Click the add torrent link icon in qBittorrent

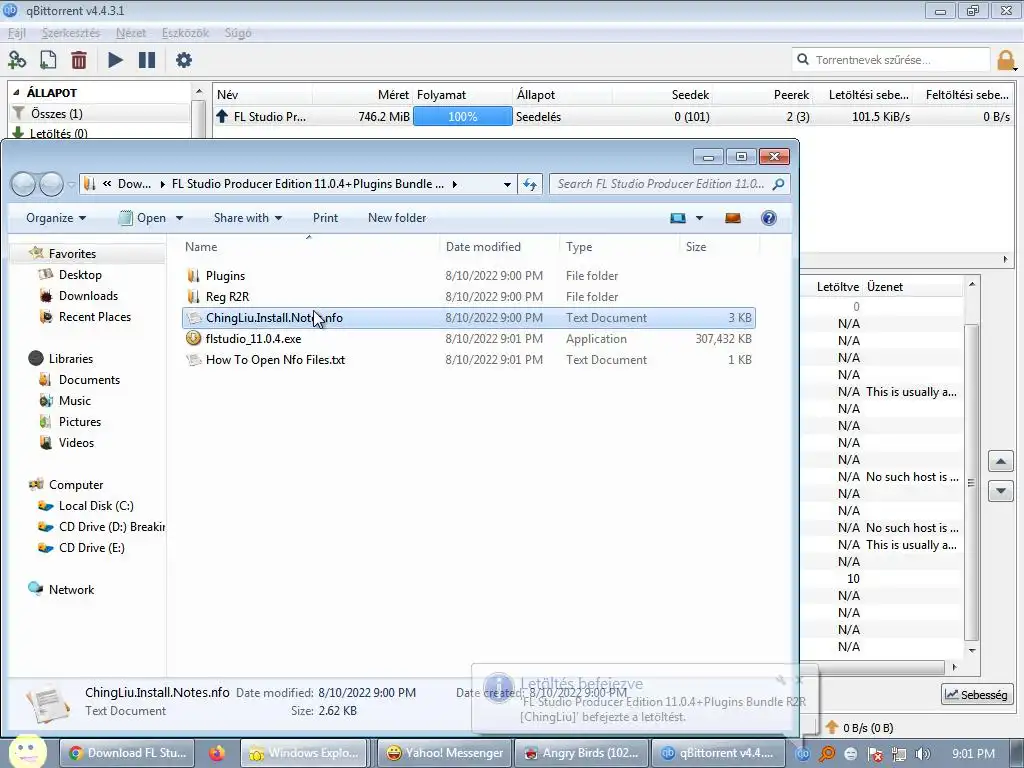tap(17, 60)
